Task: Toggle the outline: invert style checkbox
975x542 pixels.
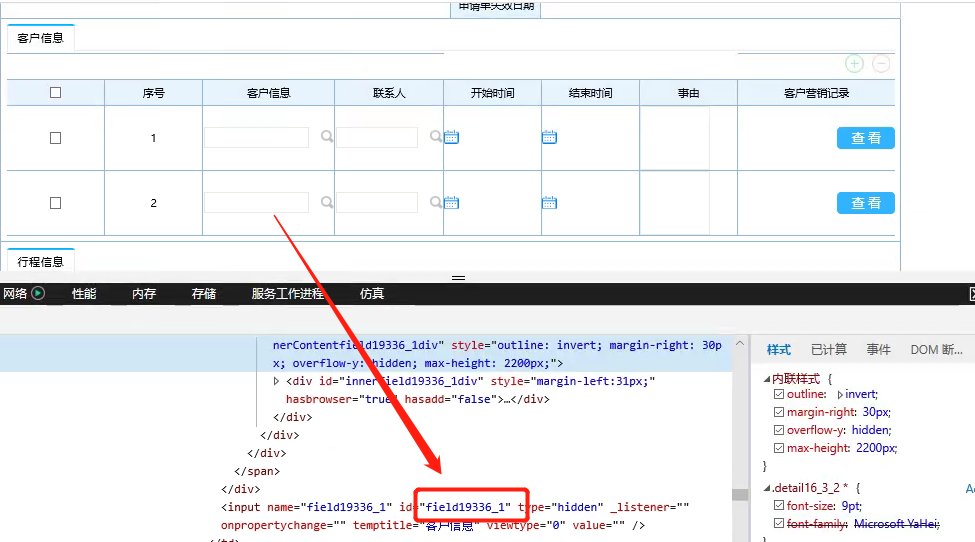Action: (779, 394)
